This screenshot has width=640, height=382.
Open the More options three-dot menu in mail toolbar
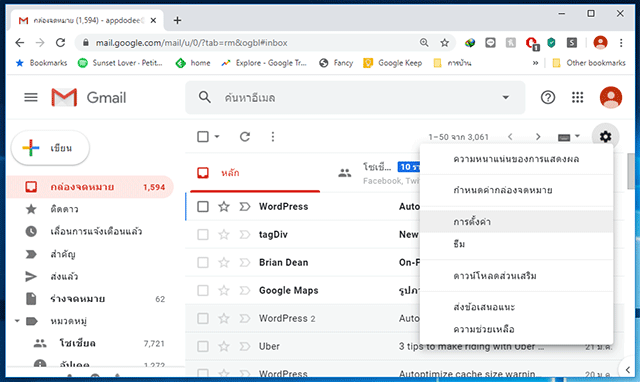click(273, 137)
